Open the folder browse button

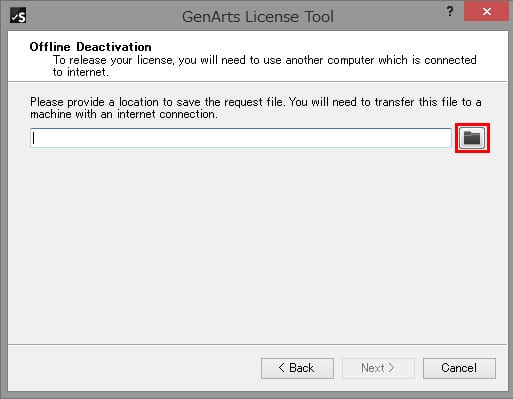coord(472,138)
